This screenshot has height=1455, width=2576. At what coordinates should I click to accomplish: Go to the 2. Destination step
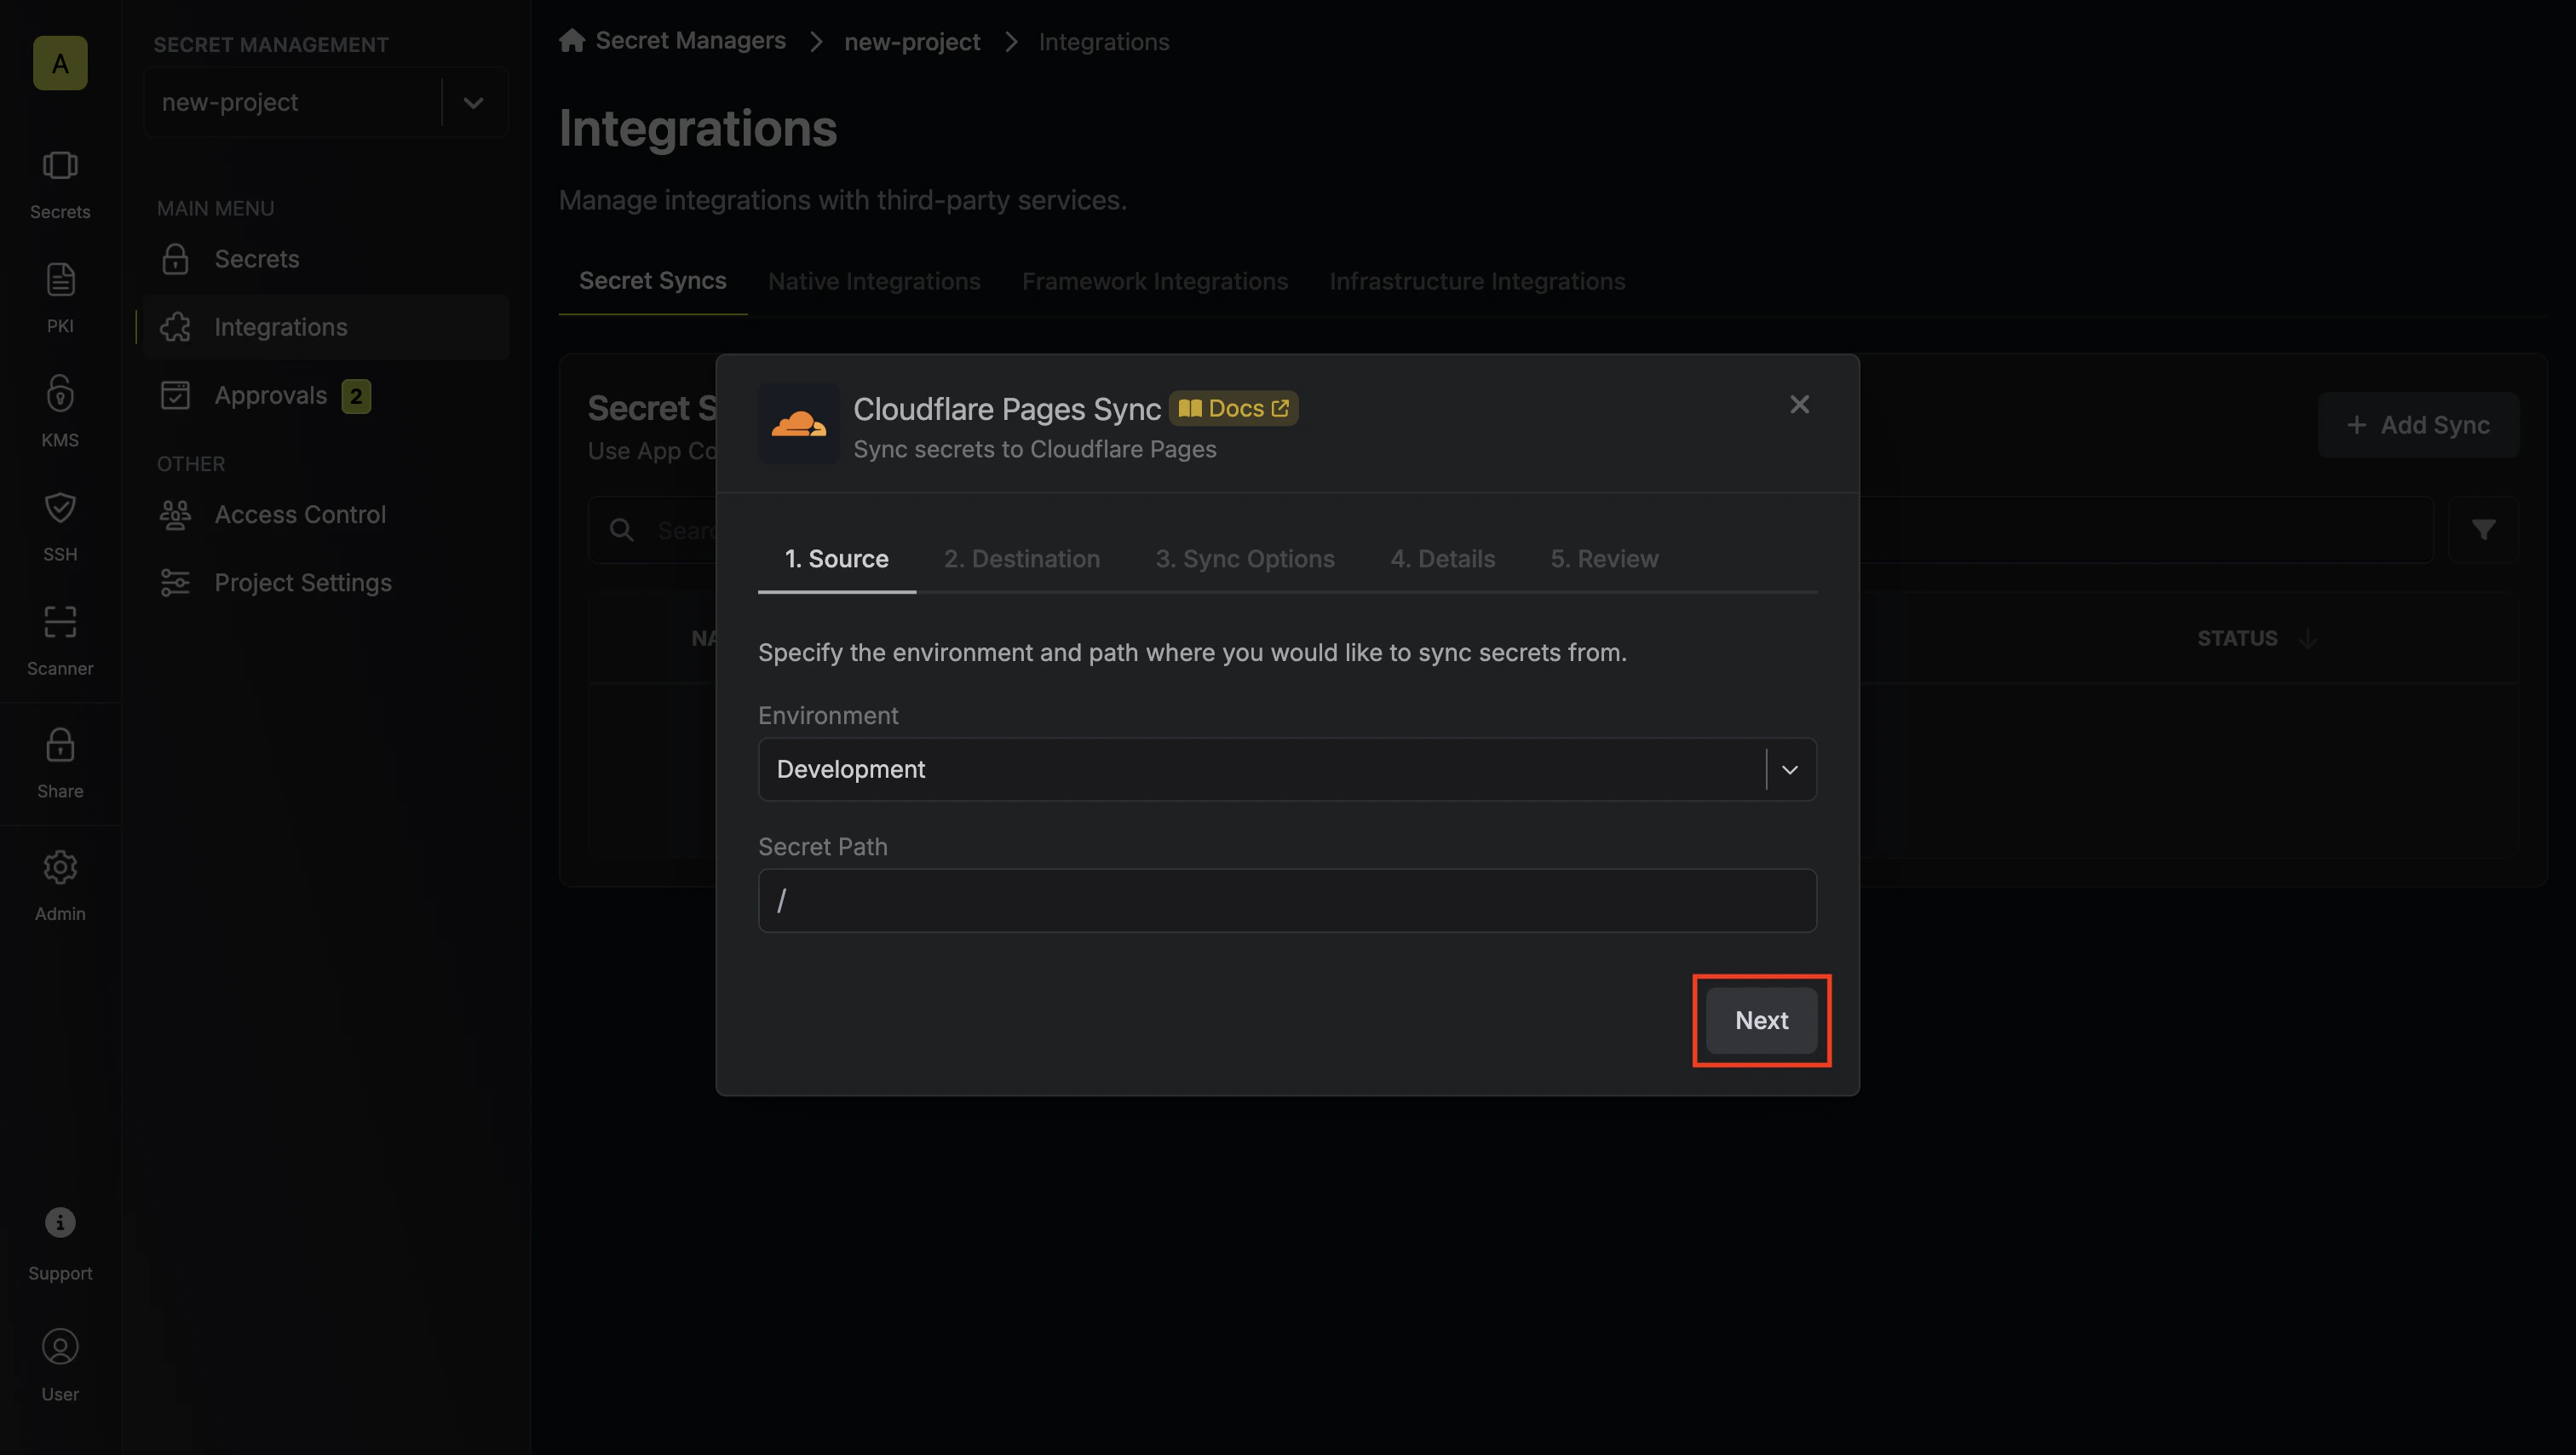pyautogui.click(x=1021, y=558)
